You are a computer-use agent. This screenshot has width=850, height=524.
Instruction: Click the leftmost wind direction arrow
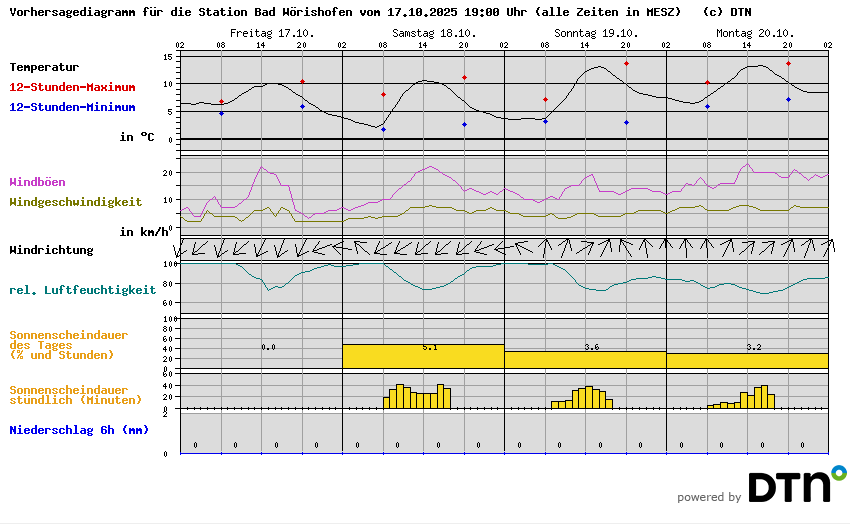tap(183, 247)
